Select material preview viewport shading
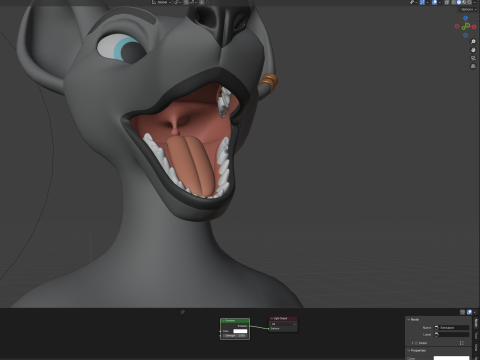Viewport: 480px width, 360px height. (x=464, y=2)
